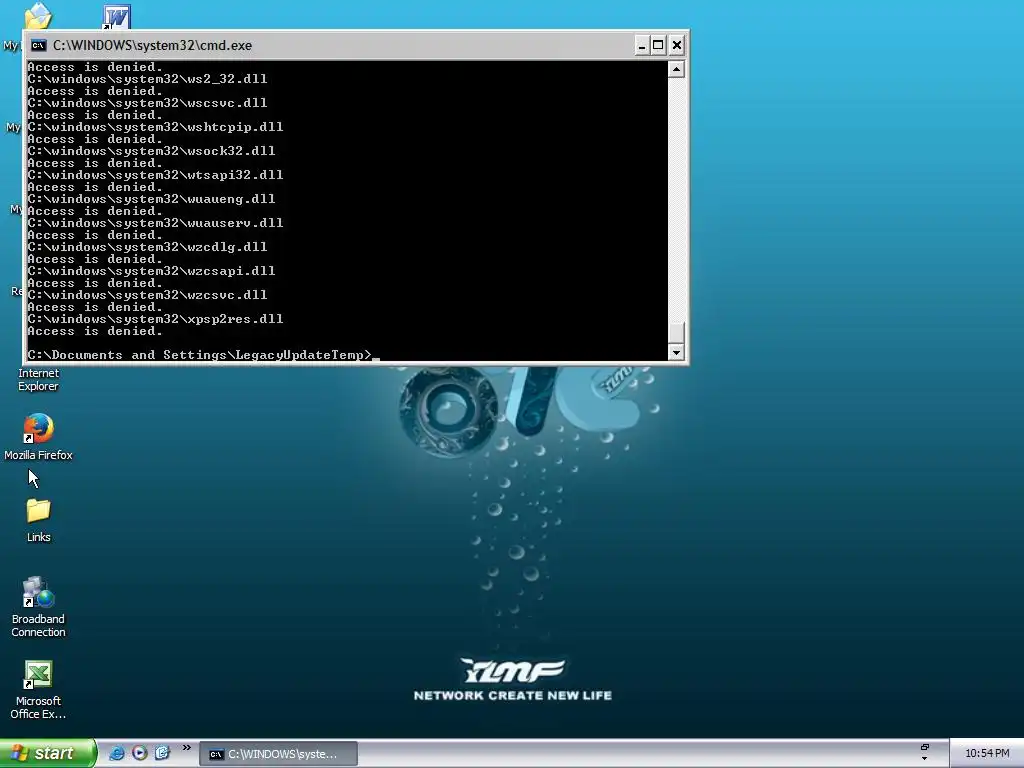Click the line C:\windows\system32\wuaueng.dll
1024x768 pixels.
[152, 199]
